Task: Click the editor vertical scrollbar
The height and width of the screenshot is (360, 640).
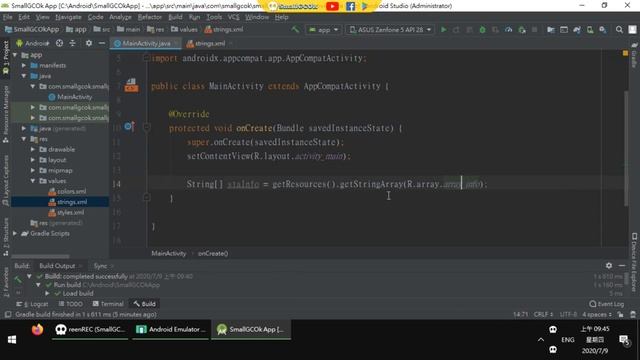Action: click(x=626, y=149)
